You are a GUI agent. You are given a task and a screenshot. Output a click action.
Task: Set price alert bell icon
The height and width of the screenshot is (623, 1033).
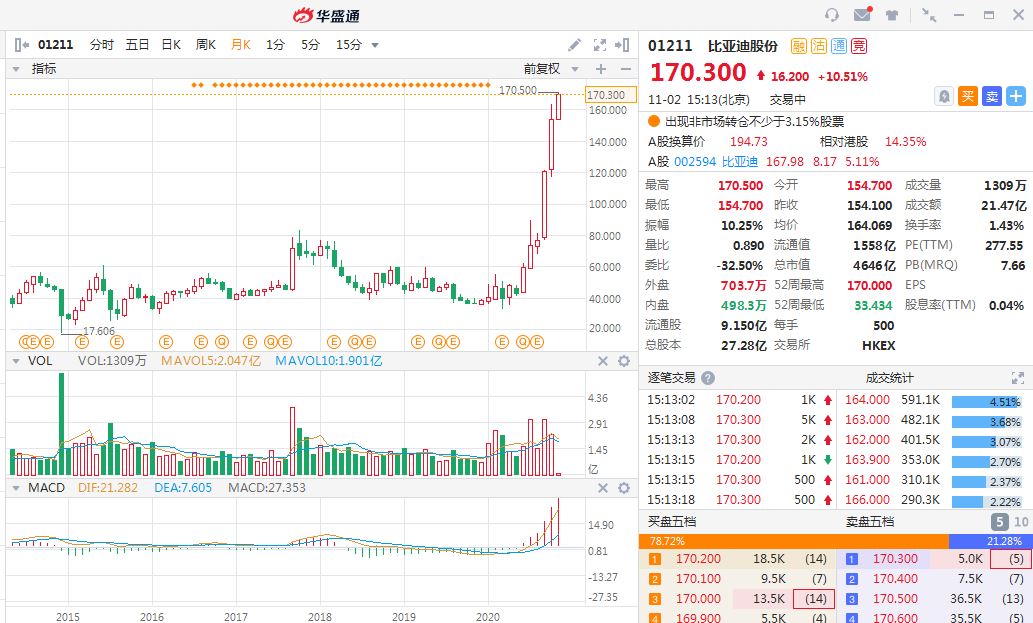943,96
